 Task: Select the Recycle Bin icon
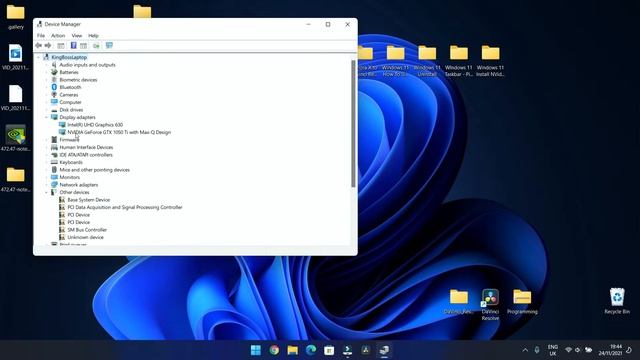pos(617,301)
